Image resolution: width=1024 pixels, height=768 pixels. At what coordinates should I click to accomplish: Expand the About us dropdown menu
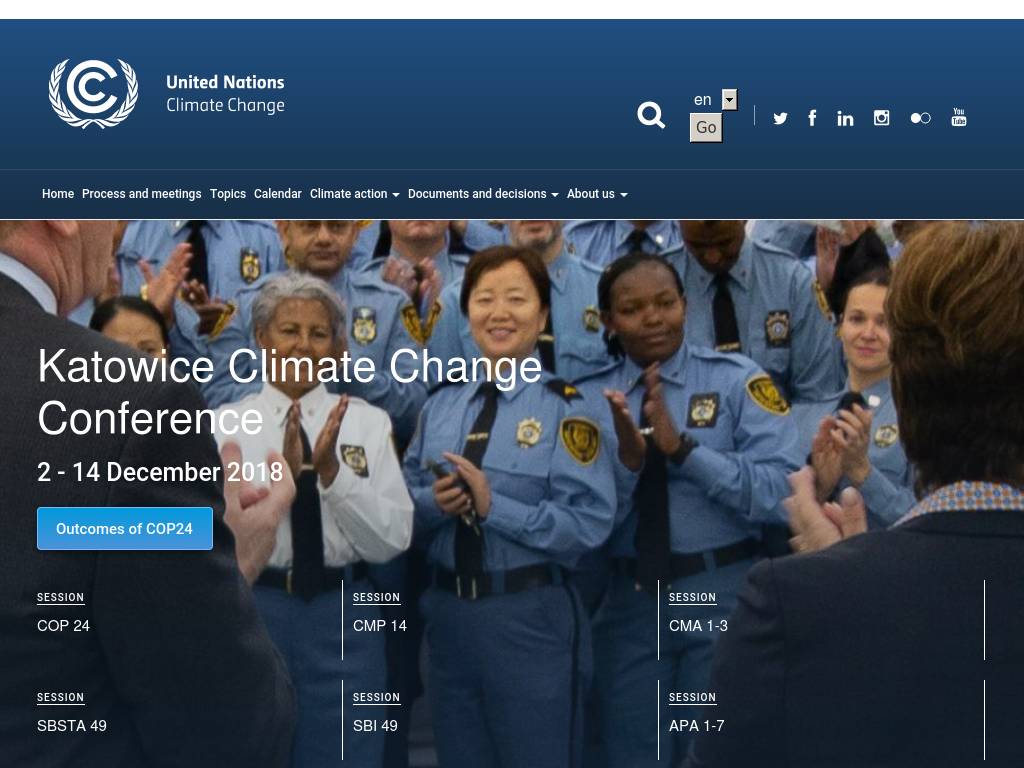coord(597,194)
